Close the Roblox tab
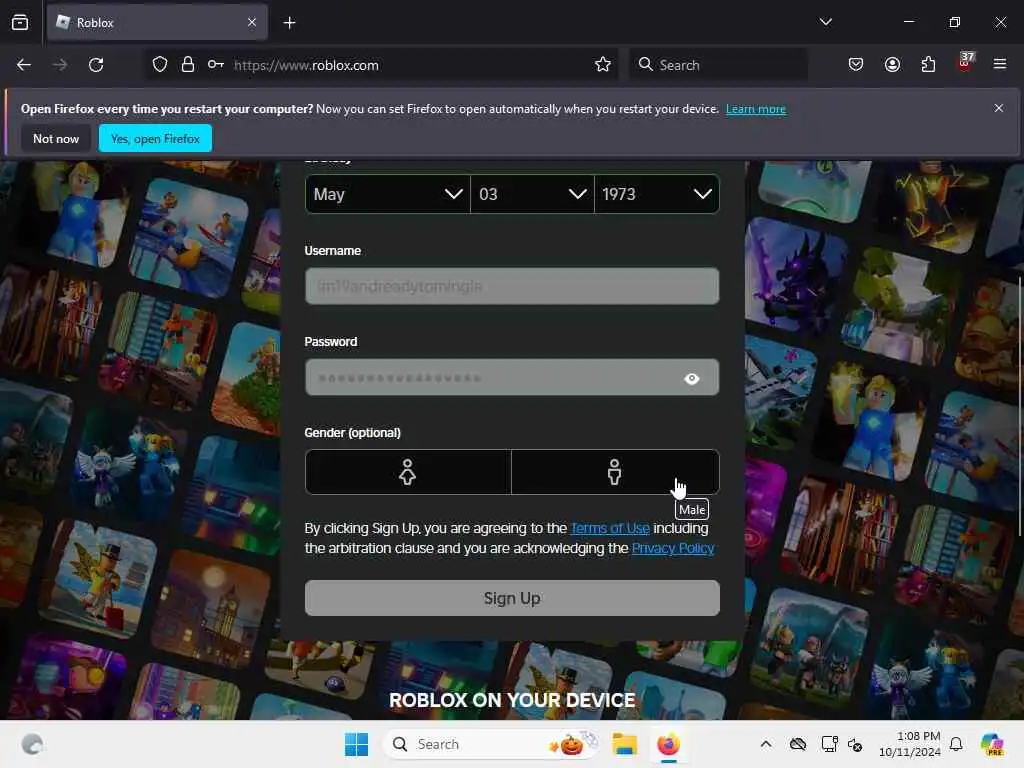 tap(252, 22)
